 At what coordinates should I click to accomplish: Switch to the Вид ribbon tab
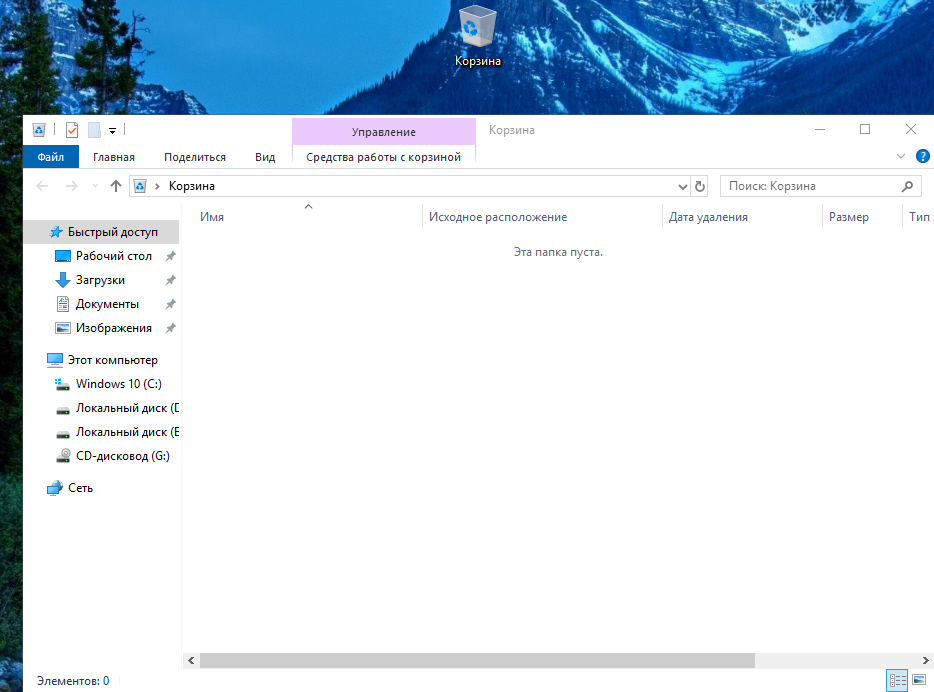(265, 157)
